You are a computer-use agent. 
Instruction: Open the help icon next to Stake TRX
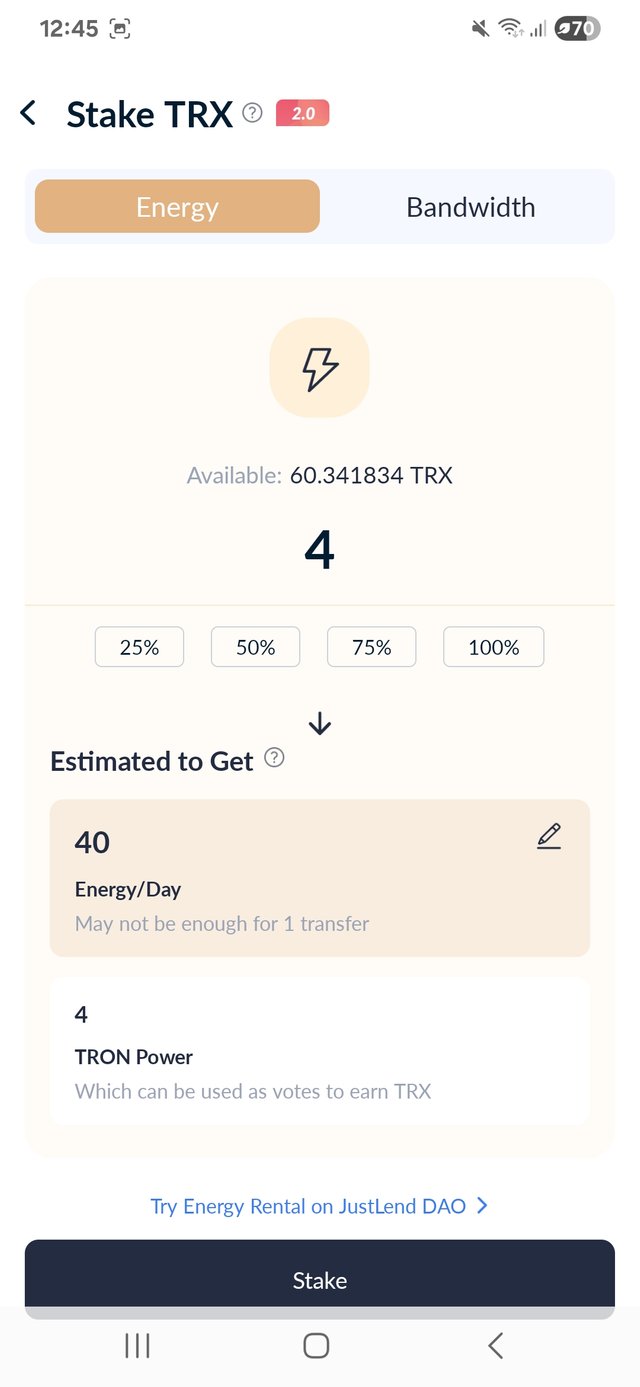coord(253,114)
